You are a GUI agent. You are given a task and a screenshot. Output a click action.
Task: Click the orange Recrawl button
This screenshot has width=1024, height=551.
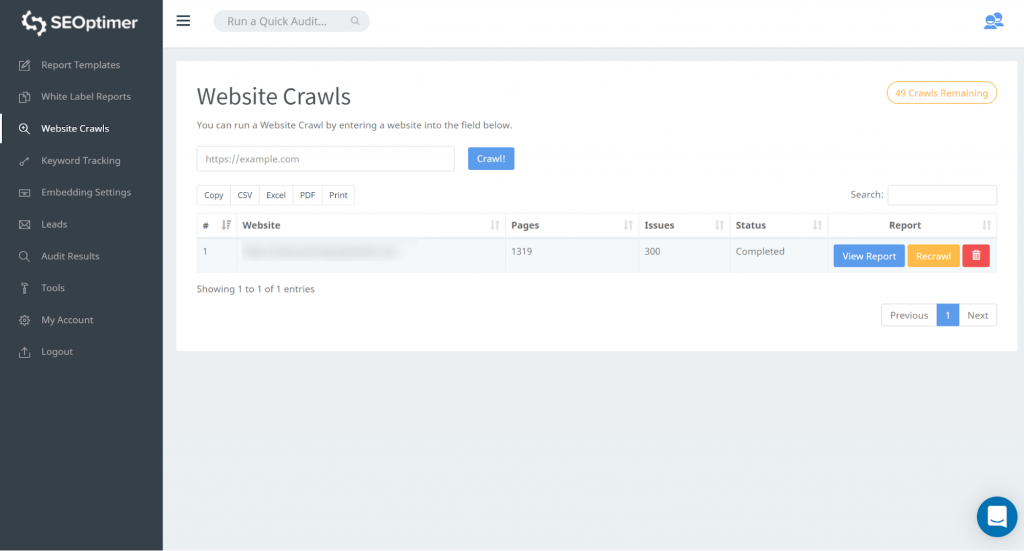pyautogui.click(x=933, y=256)
